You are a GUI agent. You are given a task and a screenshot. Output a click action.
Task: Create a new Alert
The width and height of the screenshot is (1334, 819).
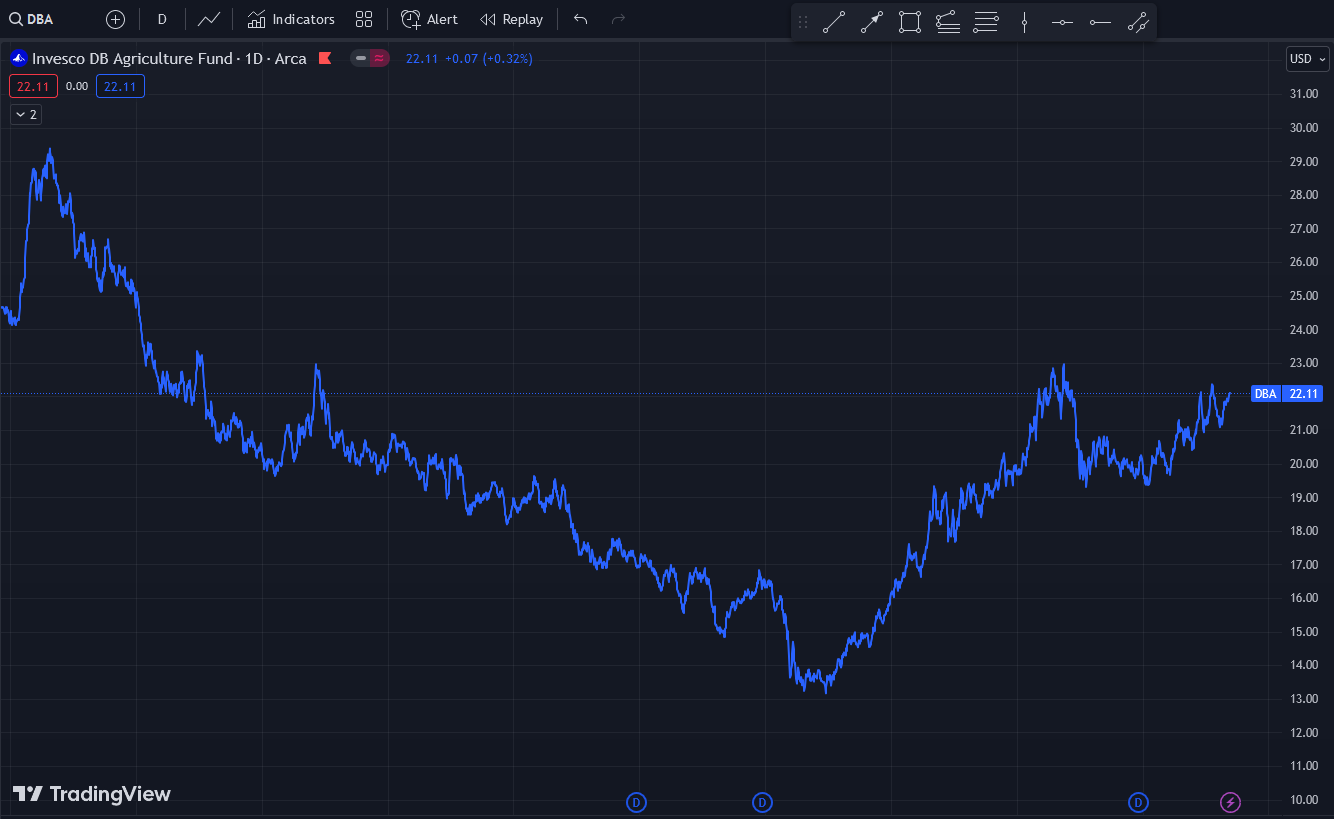tap(429, 19)
